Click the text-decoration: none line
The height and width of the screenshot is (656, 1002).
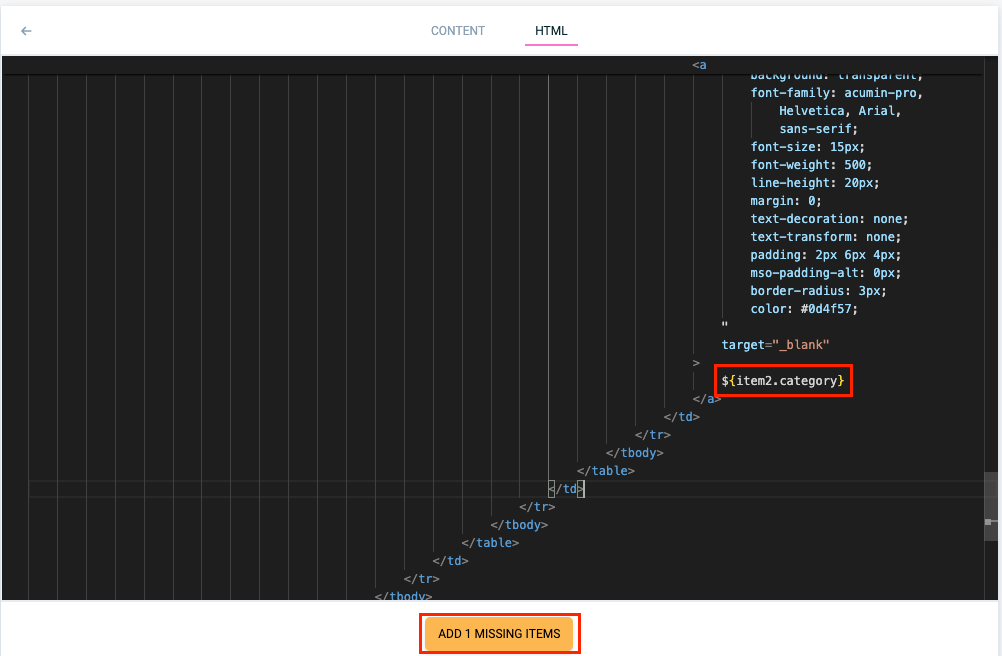pyautogui.click(x=829, y=219)
